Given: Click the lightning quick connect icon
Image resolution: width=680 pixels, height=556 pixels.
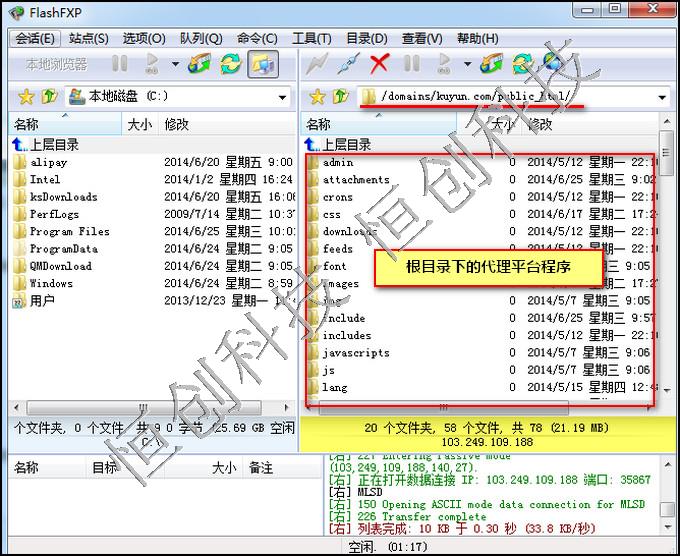Looking at the screenshot, I should 317,64.
